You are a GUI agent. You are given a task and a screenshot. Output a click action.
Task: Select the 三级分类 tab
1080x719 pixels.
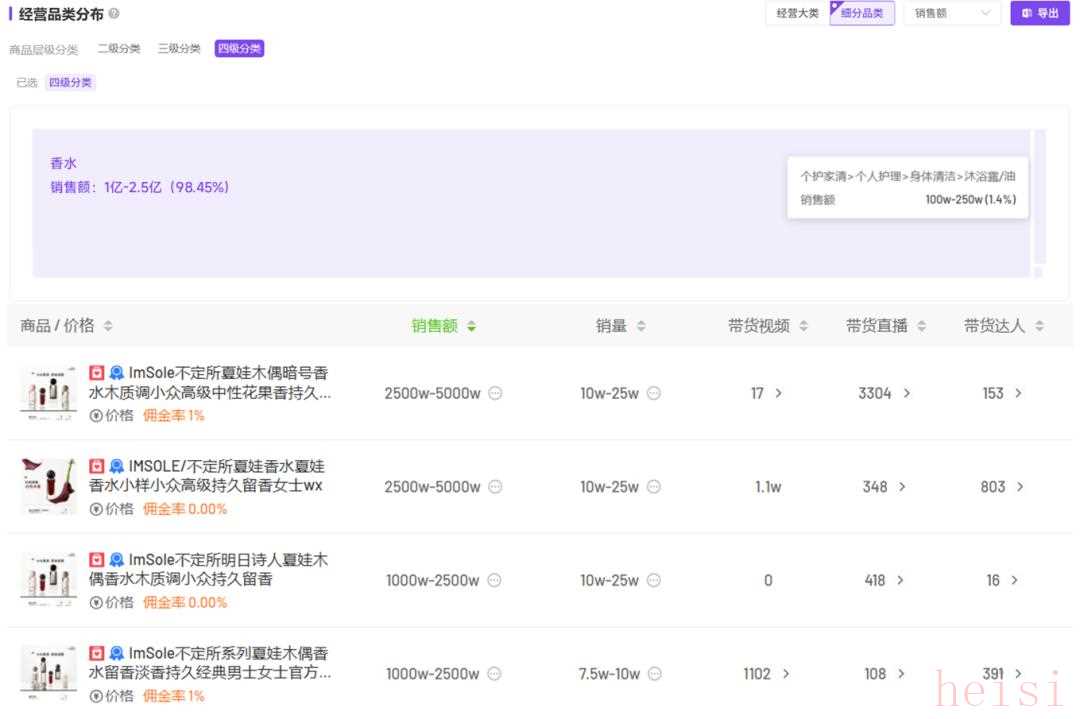coord(179,49)
